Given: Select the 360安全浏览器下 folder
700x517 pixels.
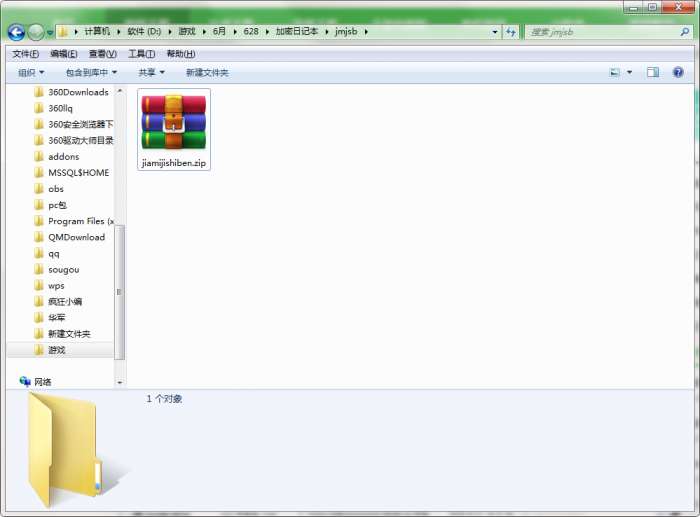Looking at the screenshot, I should pyautogui.click(x=73, y=125).
